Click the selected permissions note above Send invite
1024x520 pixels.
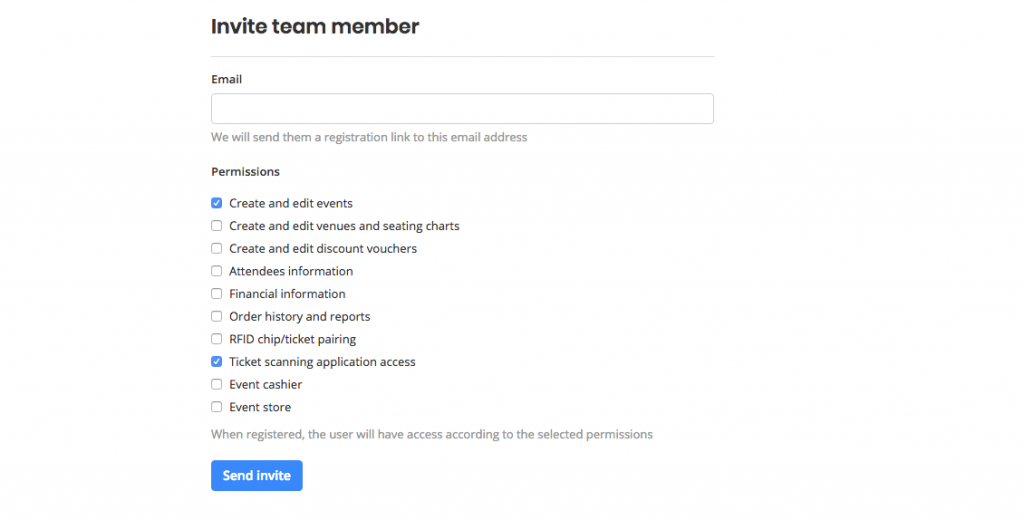coord(431,435)
